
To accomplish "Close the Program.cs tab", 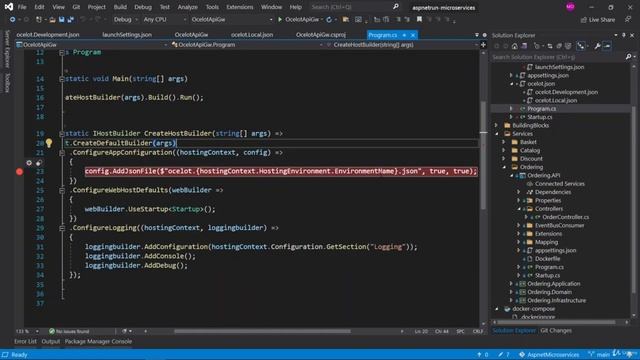I will pos(413,35).
